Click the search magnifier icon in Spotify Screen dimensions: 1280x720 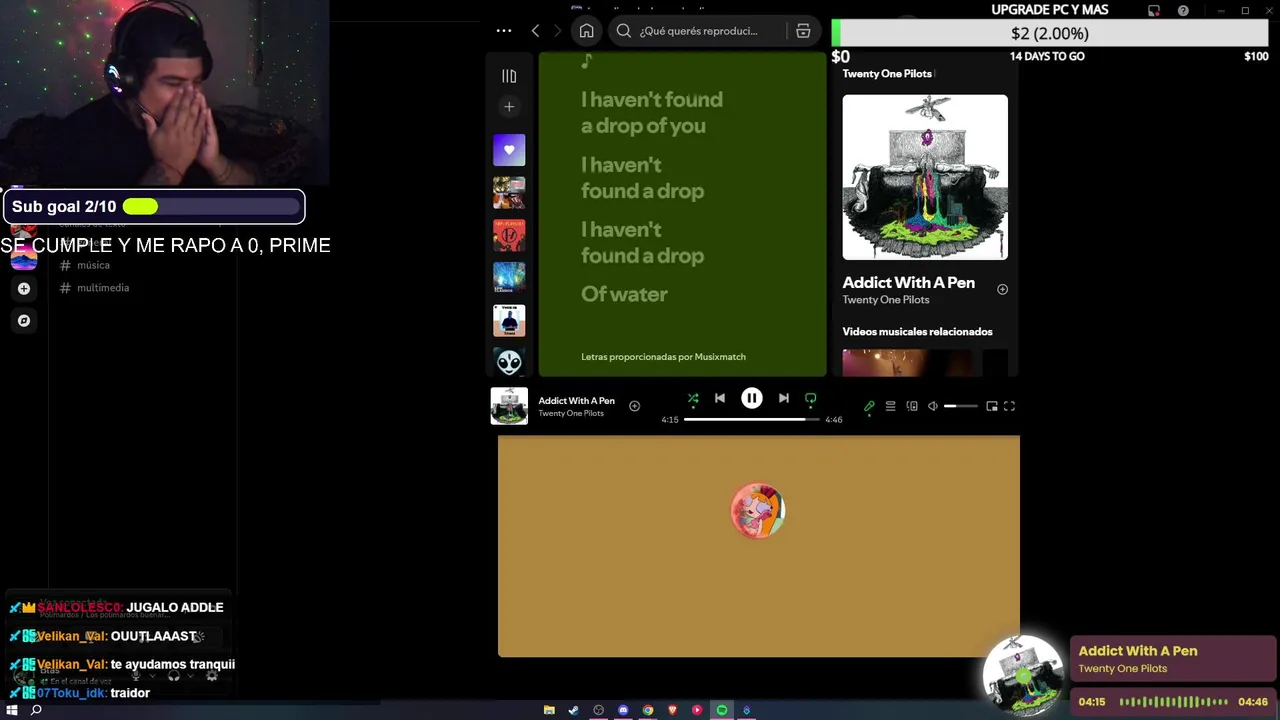point(624,31)
